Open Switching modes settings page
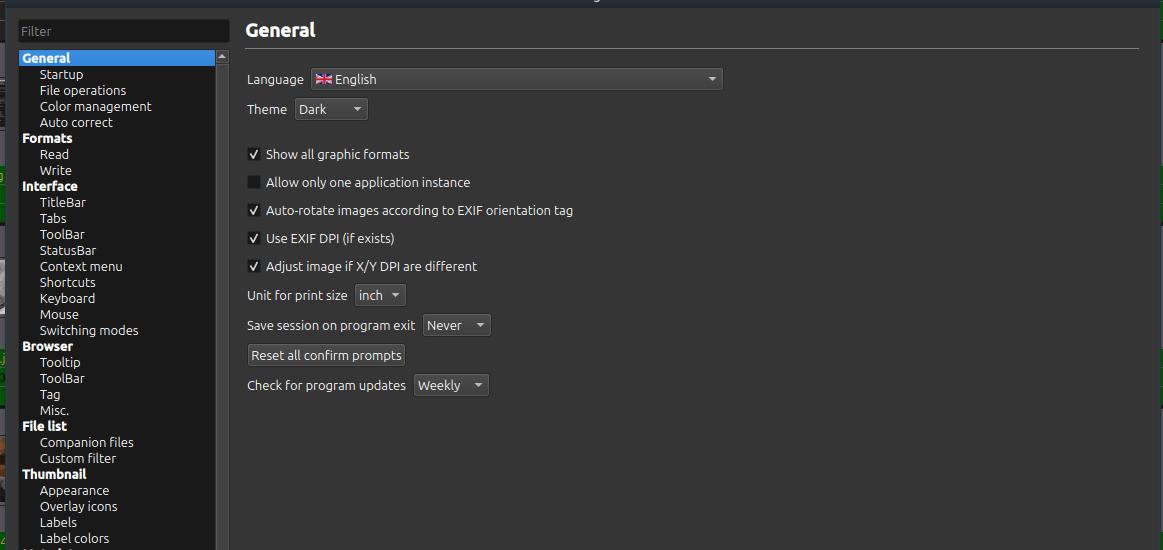This screenshot has height=550, width=1163. (x=89, y=330)
